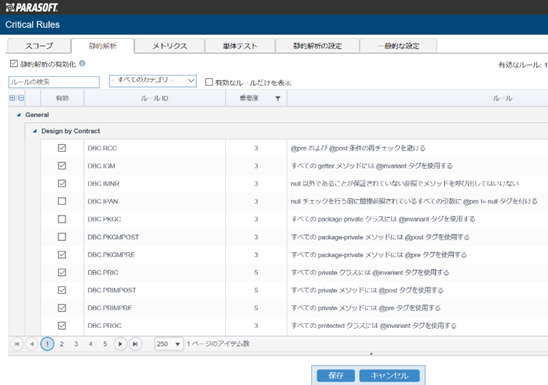Select the DBC.IMNR rule ID text
The width and height of the screenshot is (548, 385).
click(x=103, y=184)
